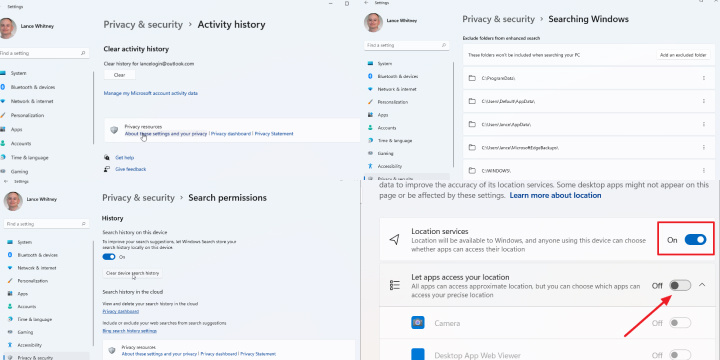
Task: Open Learn more about location link
Action: (x=555, y=195)
